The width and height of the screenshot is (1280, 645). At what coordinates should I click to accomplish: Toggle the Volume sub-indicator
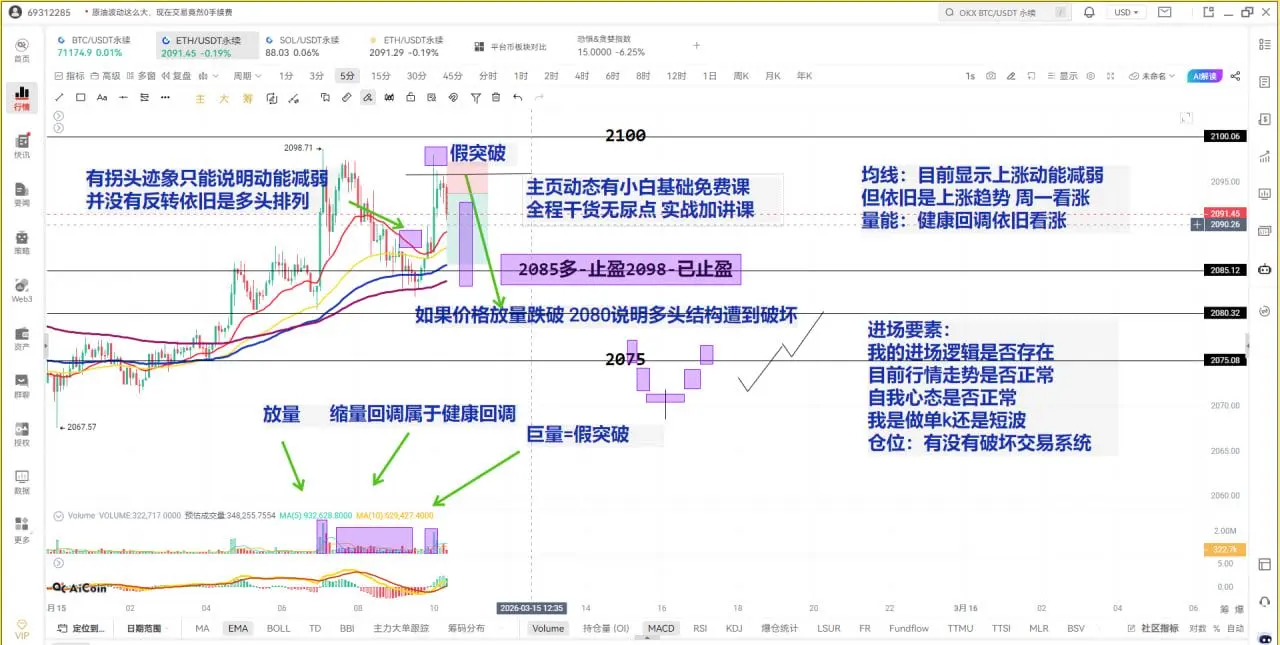548,628
